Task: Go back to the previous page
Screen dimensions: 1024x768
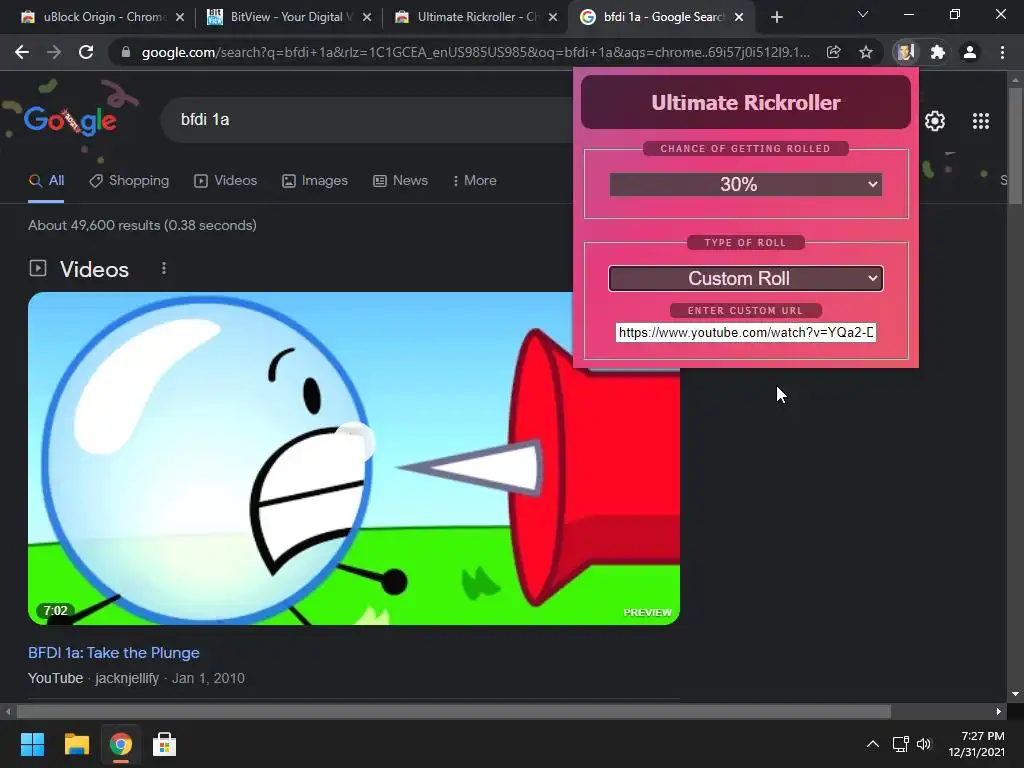Action: coord(22,52)
